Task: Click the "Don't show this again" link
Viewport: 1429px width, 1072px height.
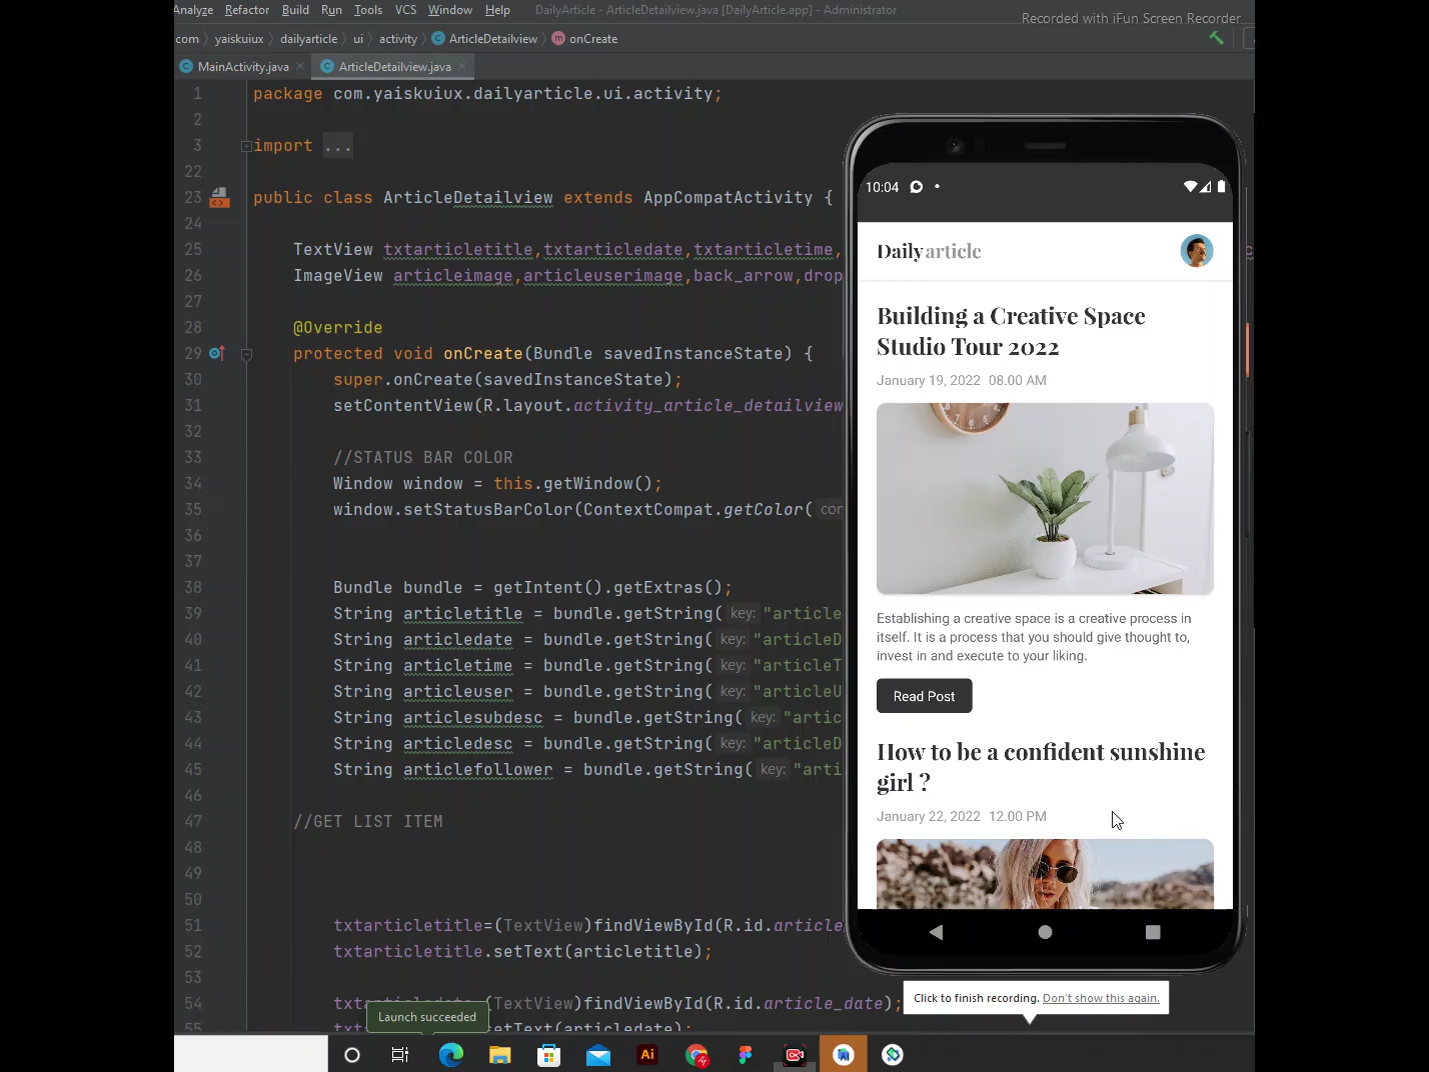Action: click(x=1100, y=998)
